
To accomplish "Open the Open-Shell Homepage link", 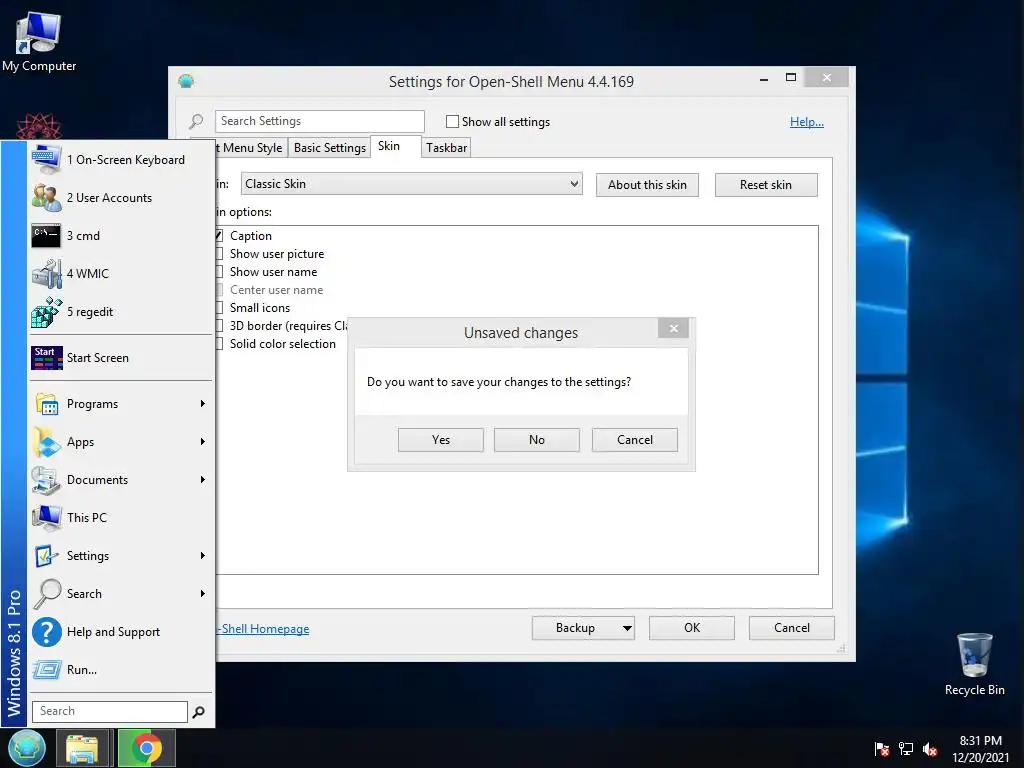I will coord(263,629).
